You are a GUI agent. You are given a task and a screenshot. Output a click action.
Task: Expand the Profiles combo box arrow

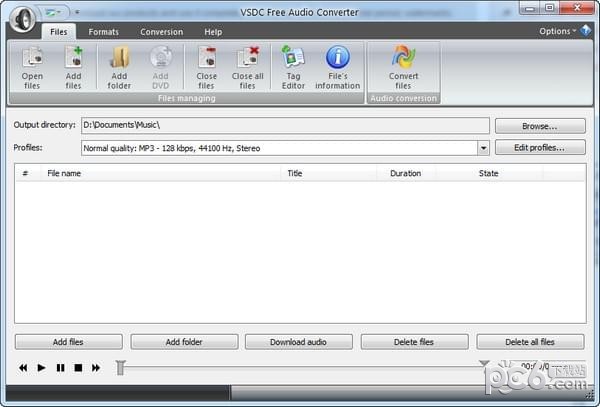(483, 148)
